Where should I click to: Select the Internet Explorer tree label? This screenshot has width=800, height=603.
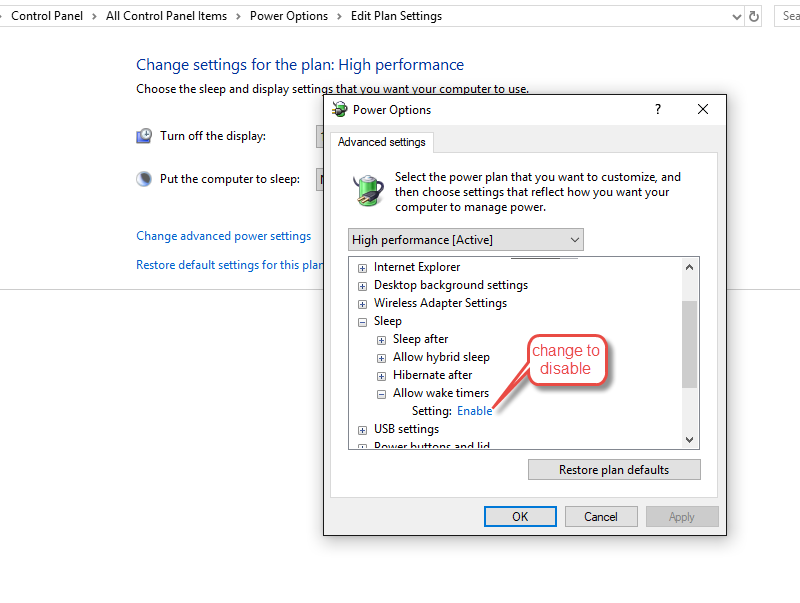point(417,267)
